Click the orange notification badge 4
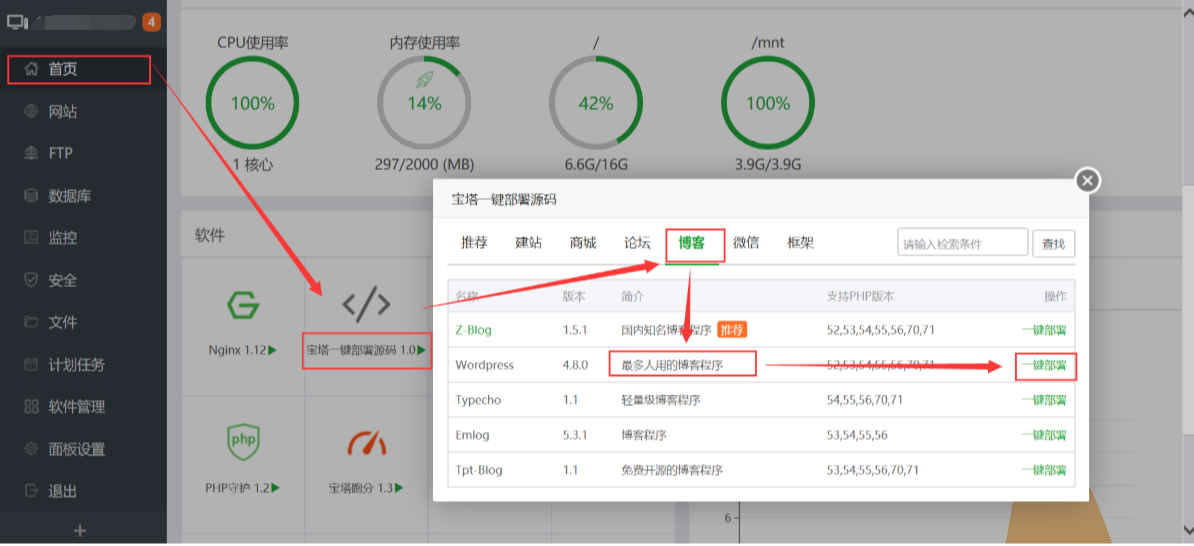 (x=152, y=22)
